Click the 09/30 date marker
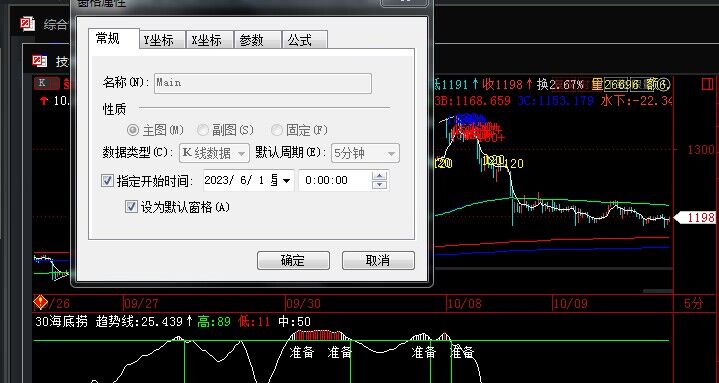719x383 pixels. coord(304,303)
